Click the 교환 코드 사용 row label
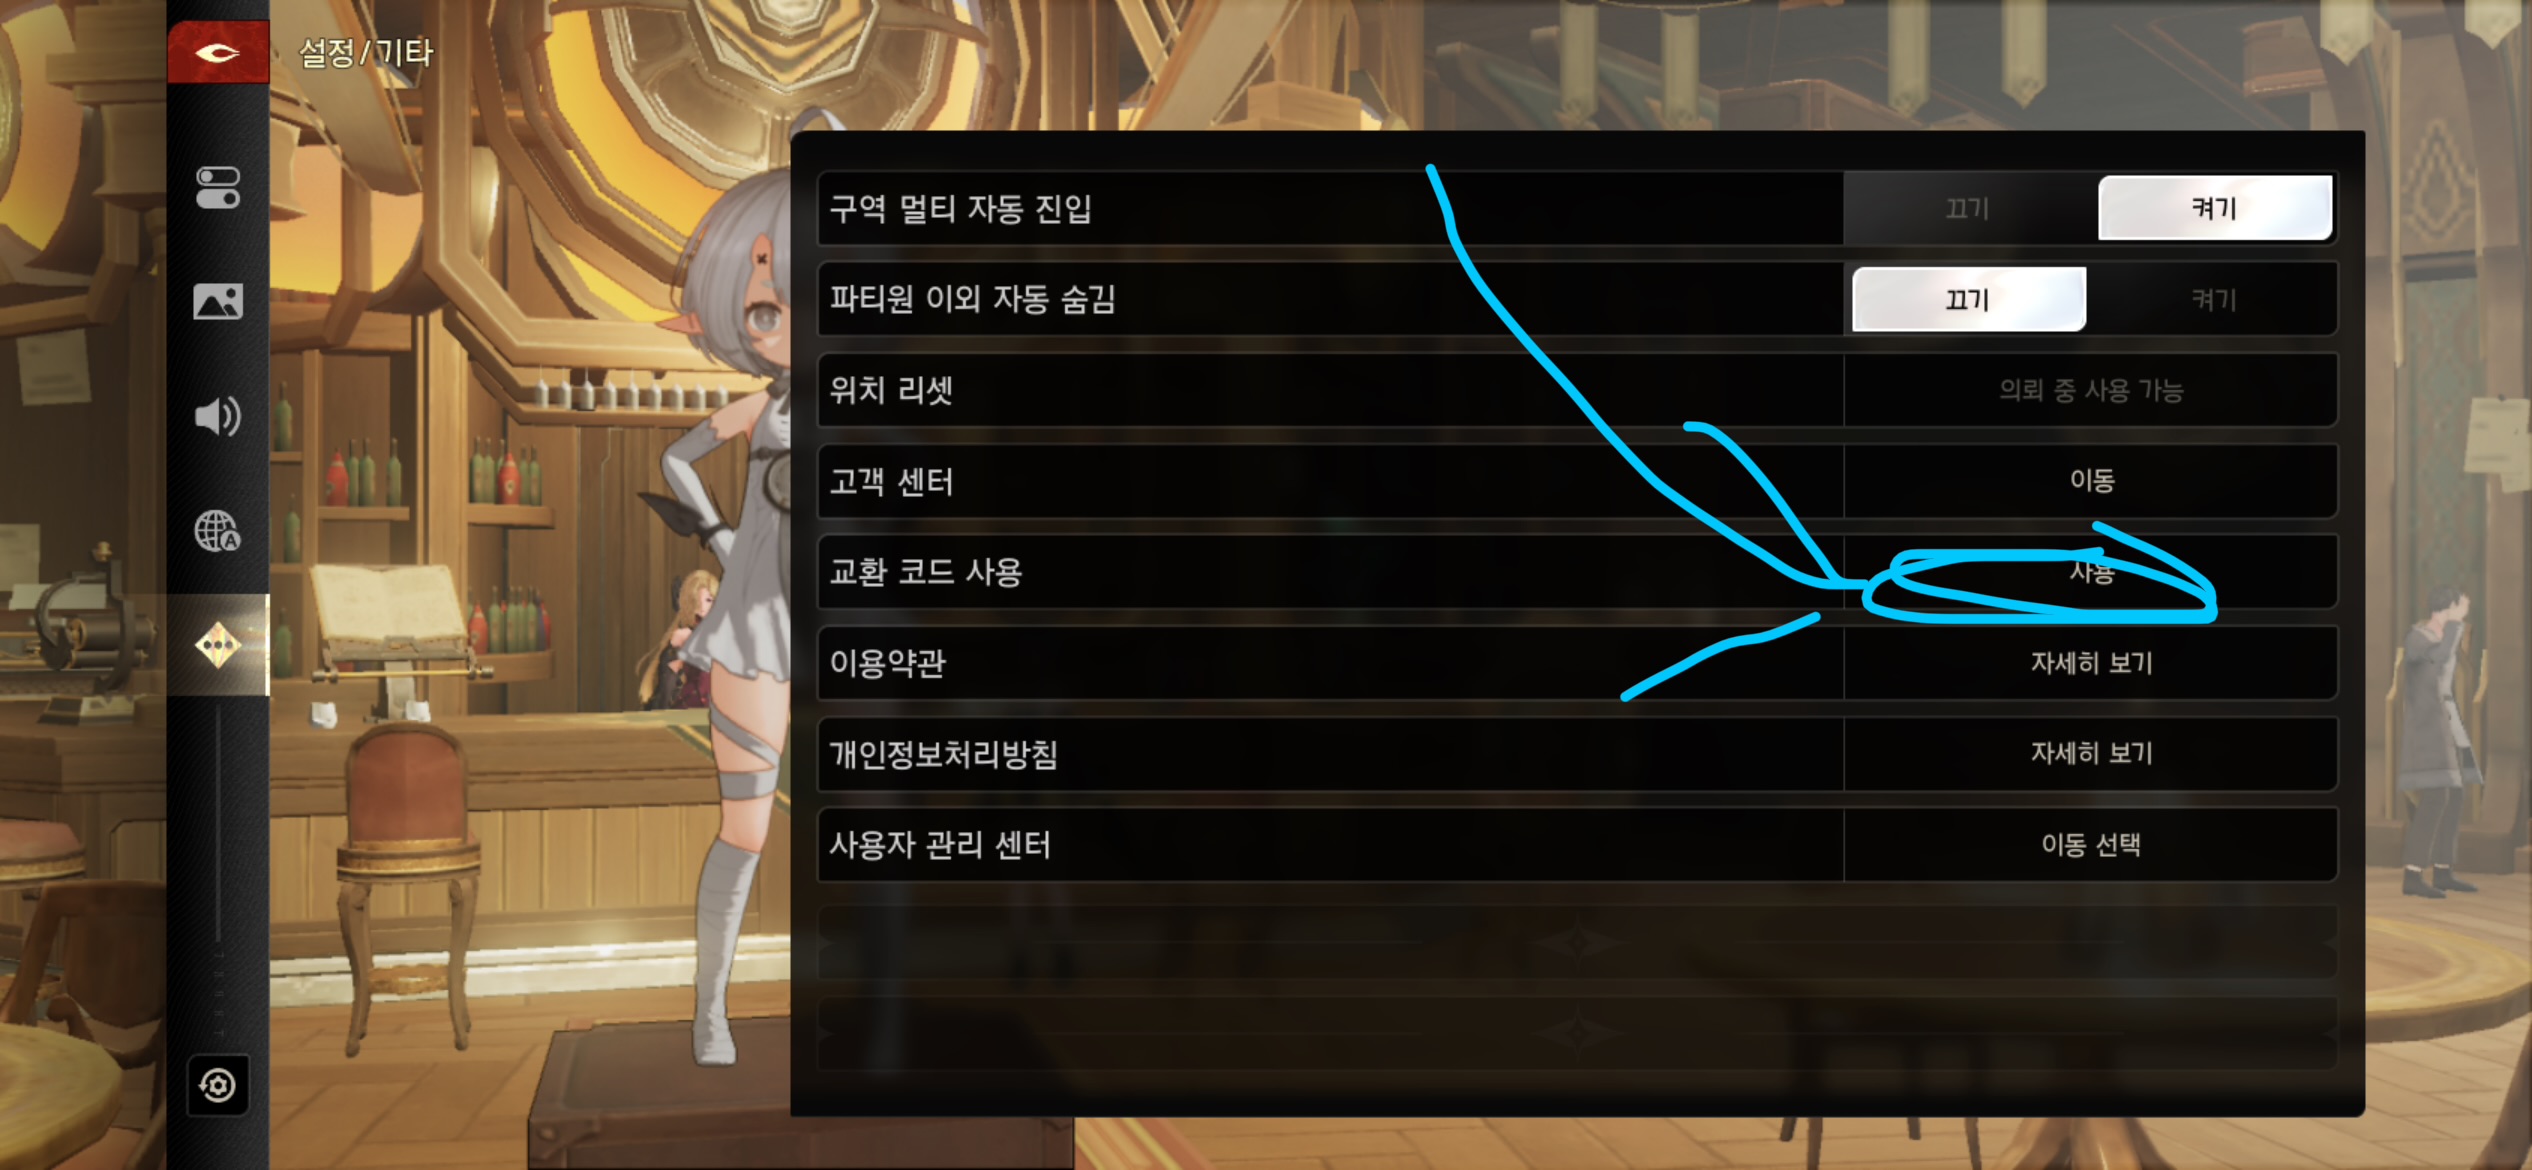Viewport: 2532px width, 1170px height. 926,572
